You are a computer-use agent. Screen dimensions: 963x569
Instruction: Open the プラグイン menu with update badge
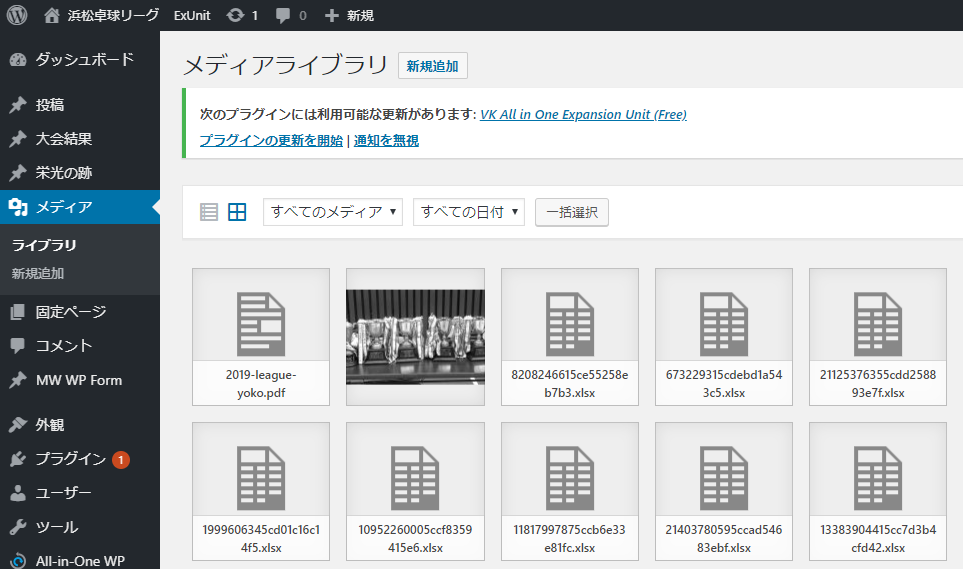point(70,459)
